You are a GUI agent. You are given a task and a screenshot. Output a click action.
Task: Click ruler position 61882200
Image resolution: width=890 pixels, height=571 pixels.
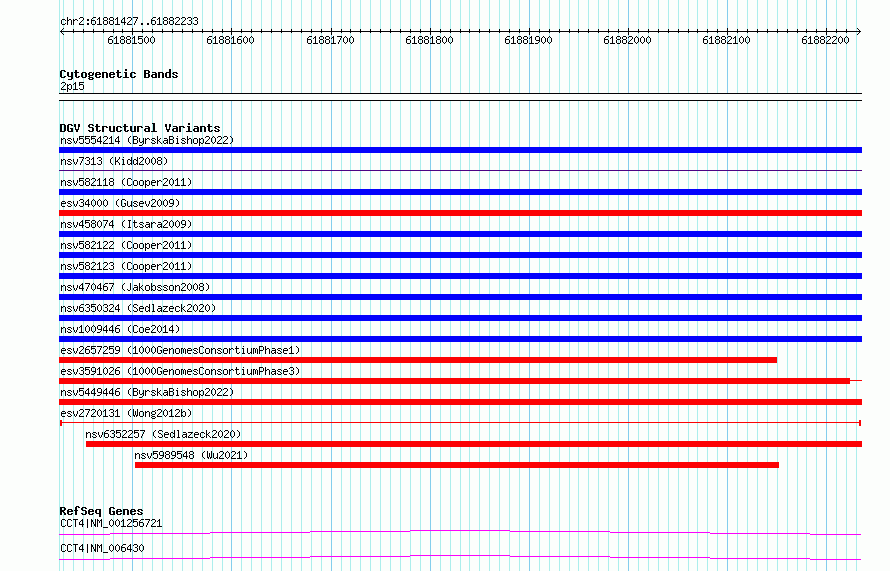pos(825,40)
